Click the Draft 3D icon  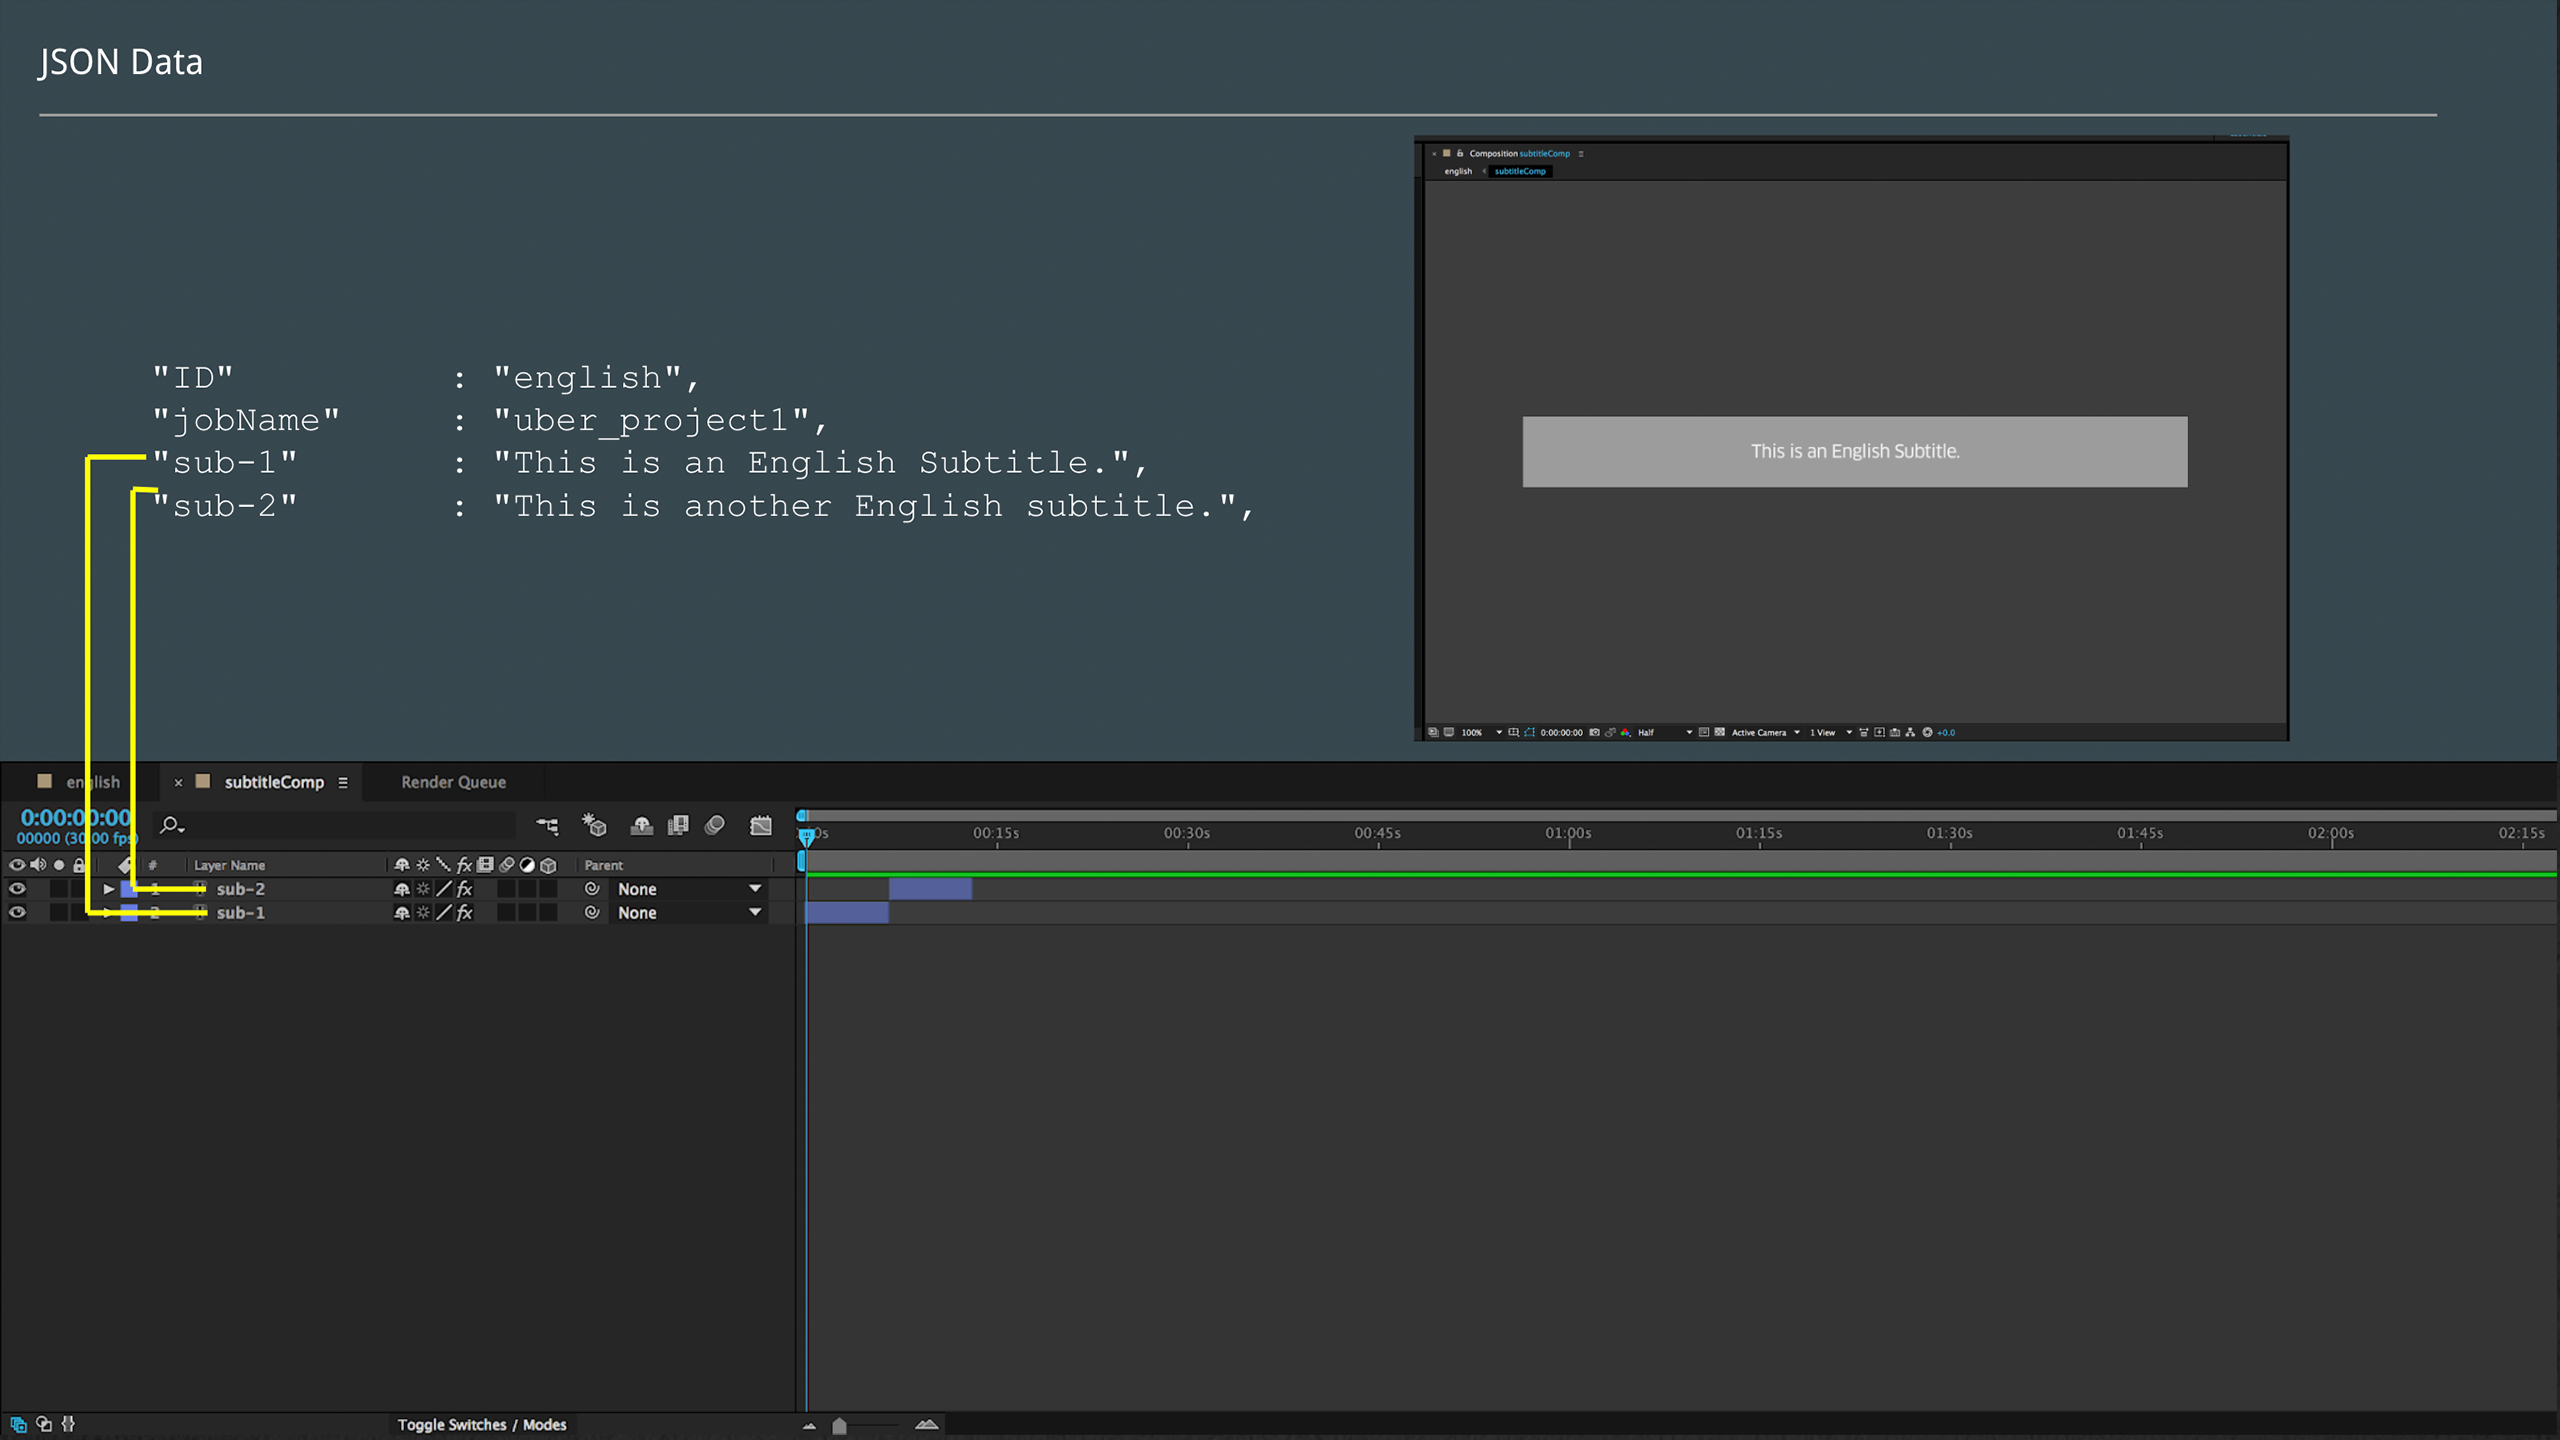(594, 825)
